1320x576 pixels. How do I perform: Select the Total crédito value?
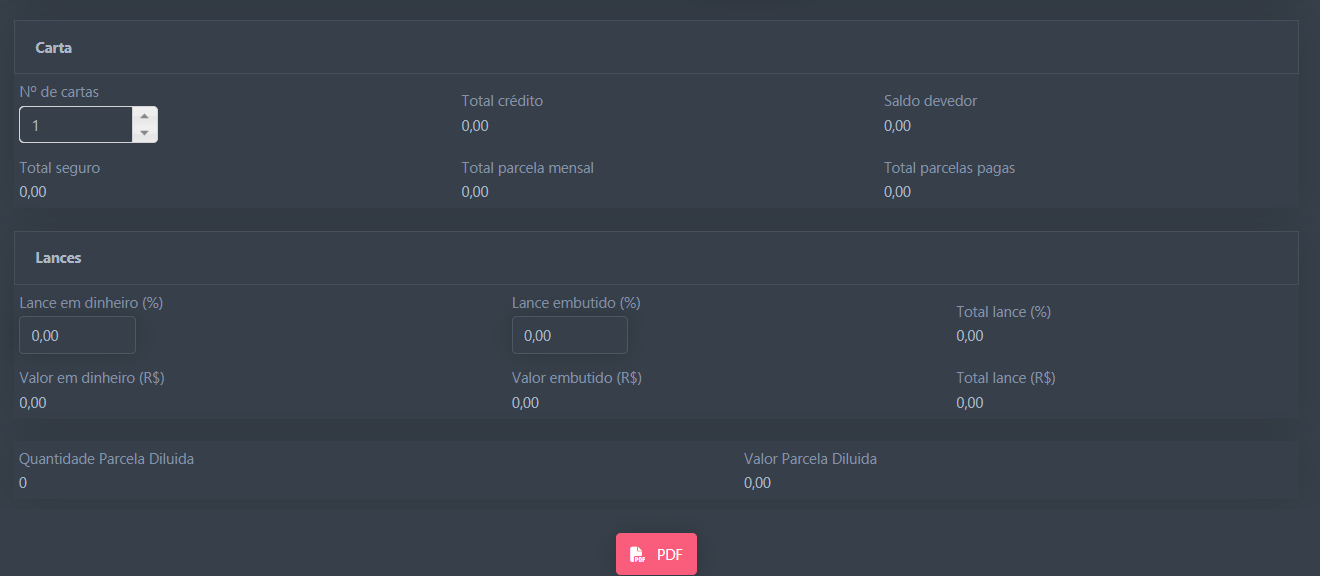(475, 126)
